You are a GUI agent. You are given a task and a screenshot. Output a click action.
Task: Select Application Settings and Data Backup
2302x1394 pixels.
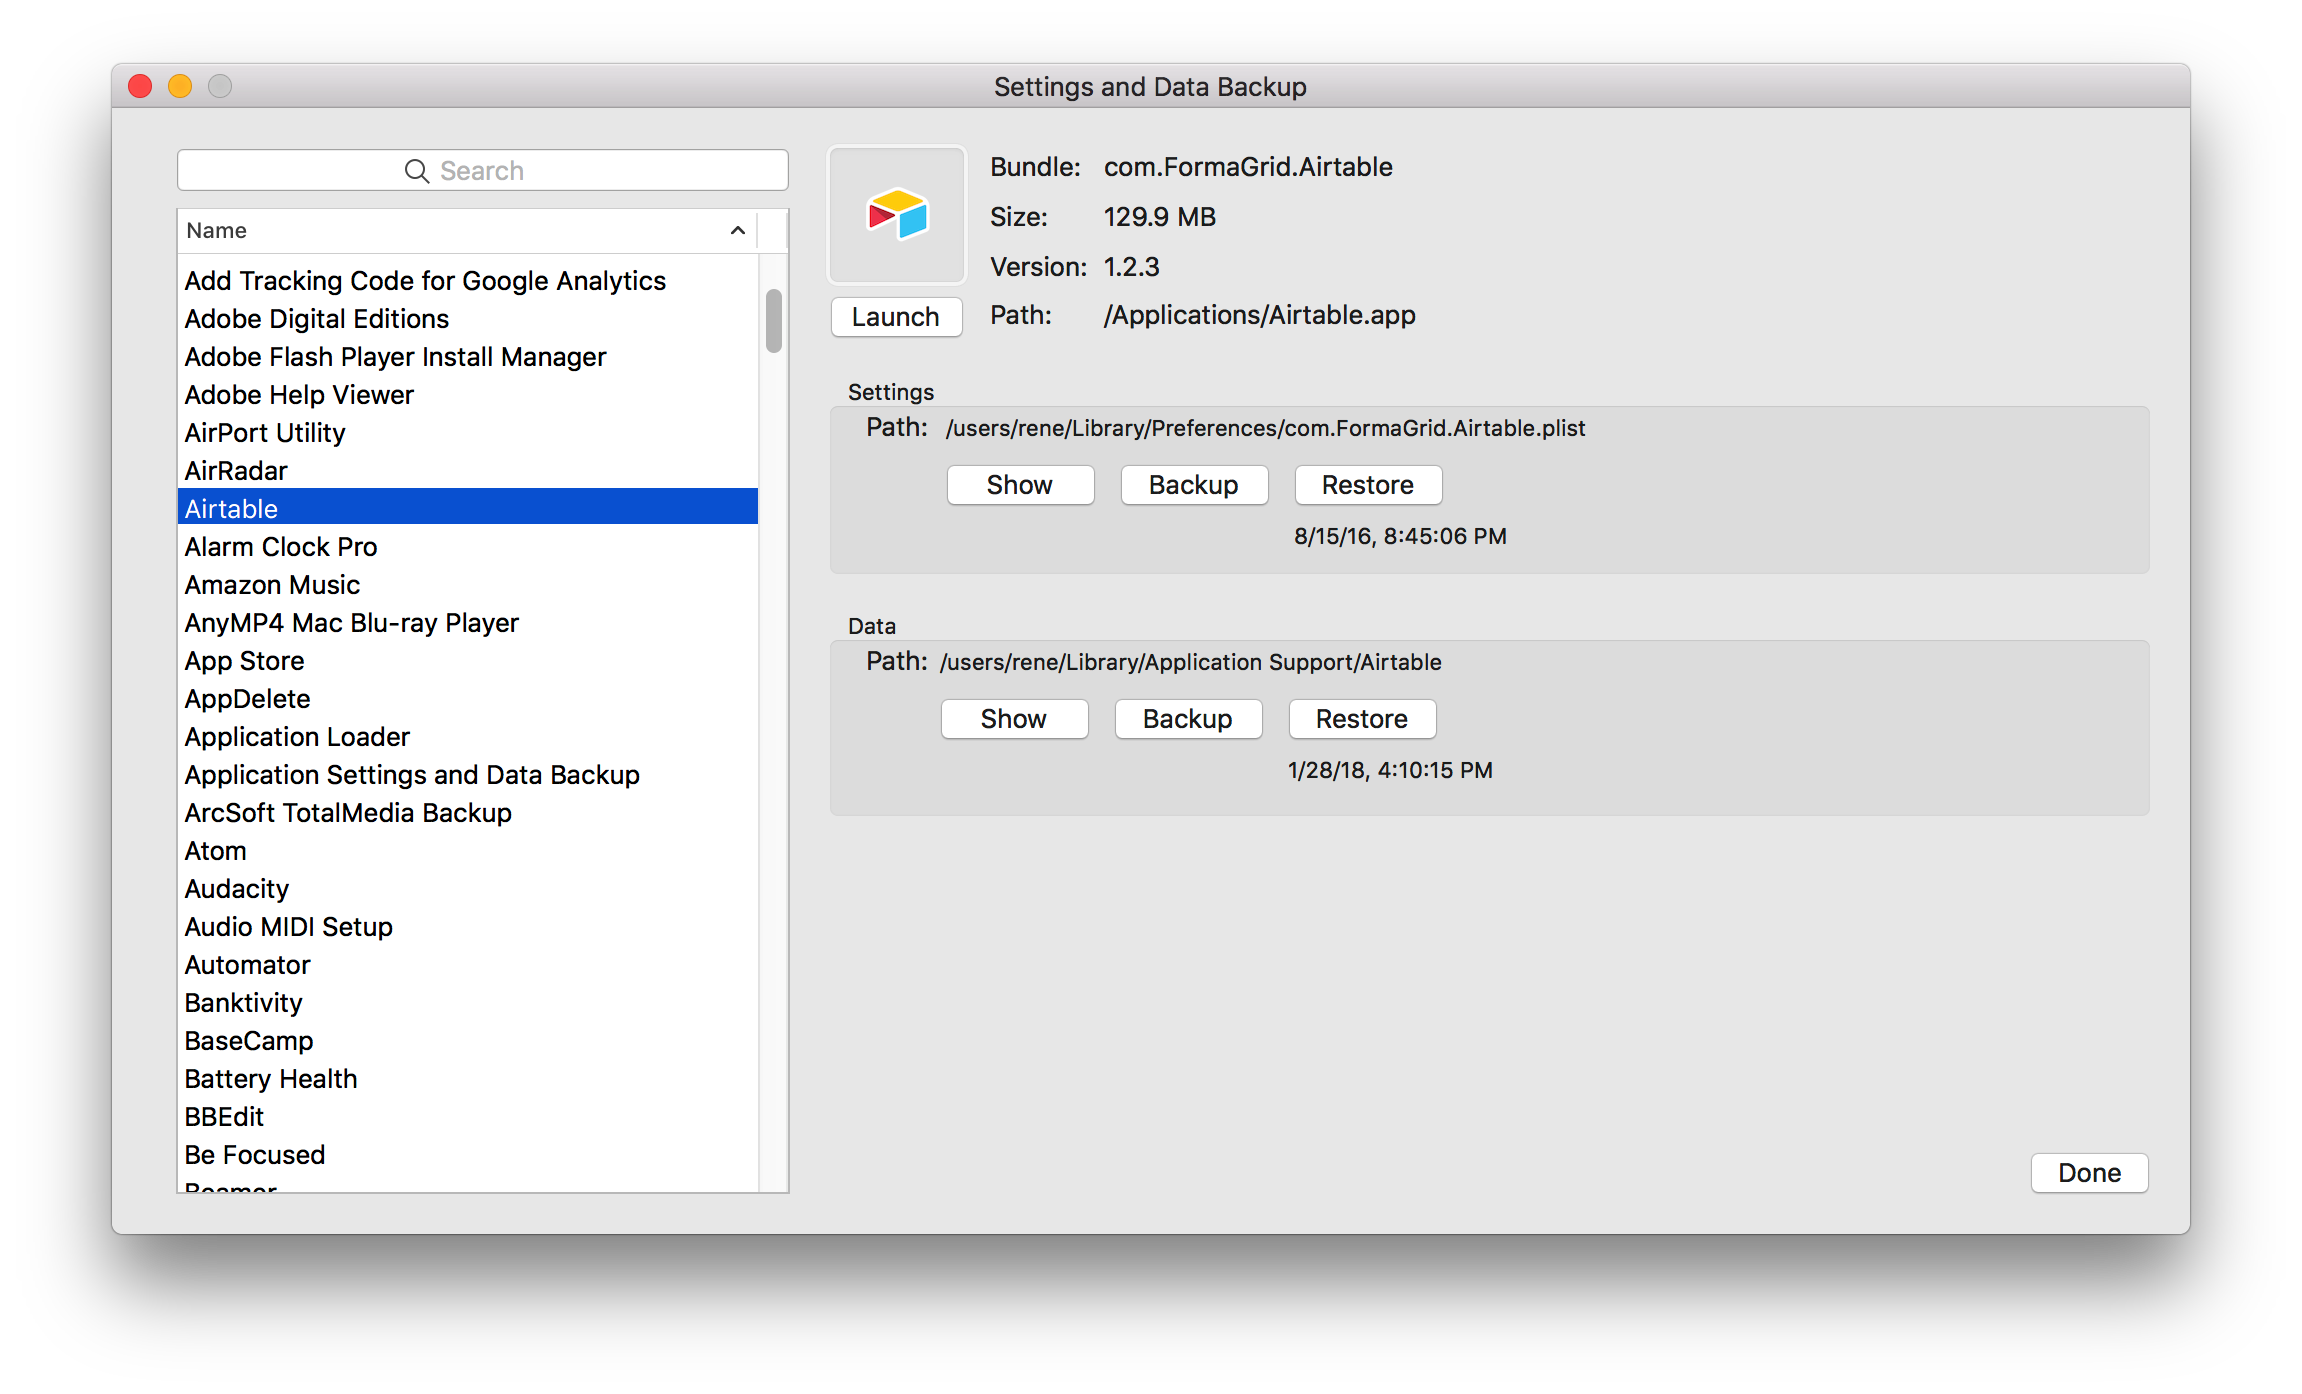467,775
